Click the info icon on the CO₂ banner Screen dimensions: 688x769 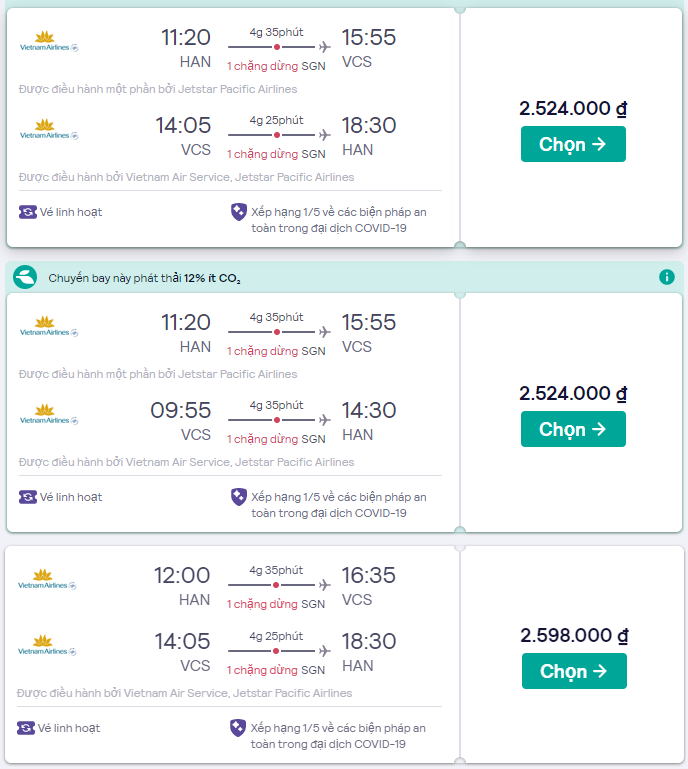click(x=667, y=277)
